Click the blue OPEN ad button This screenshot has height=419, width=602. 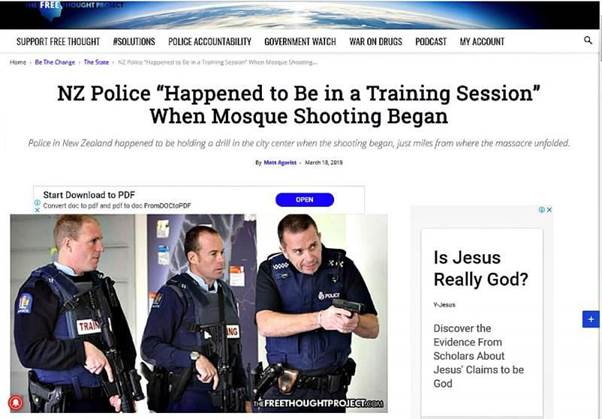click(304, 200)
